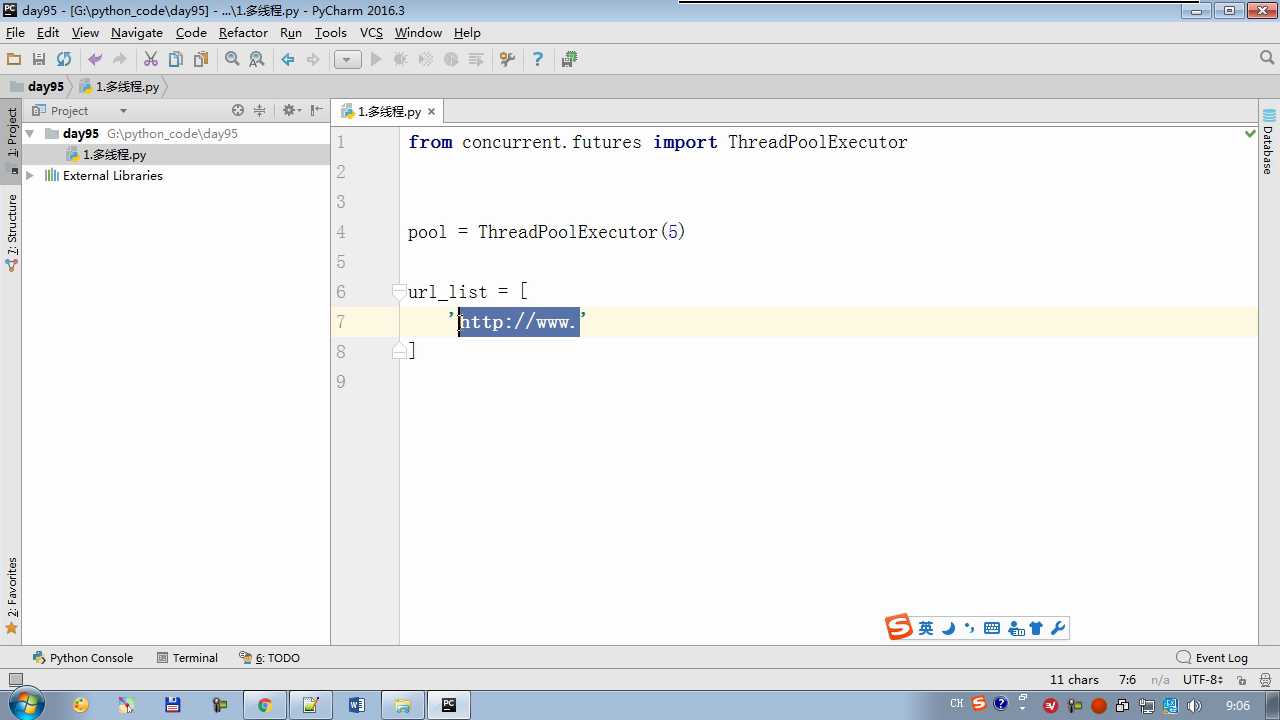Change the UTF-8 file encoding
The height and width of the screenshot is (720, 1280).
coord(1202,680)
